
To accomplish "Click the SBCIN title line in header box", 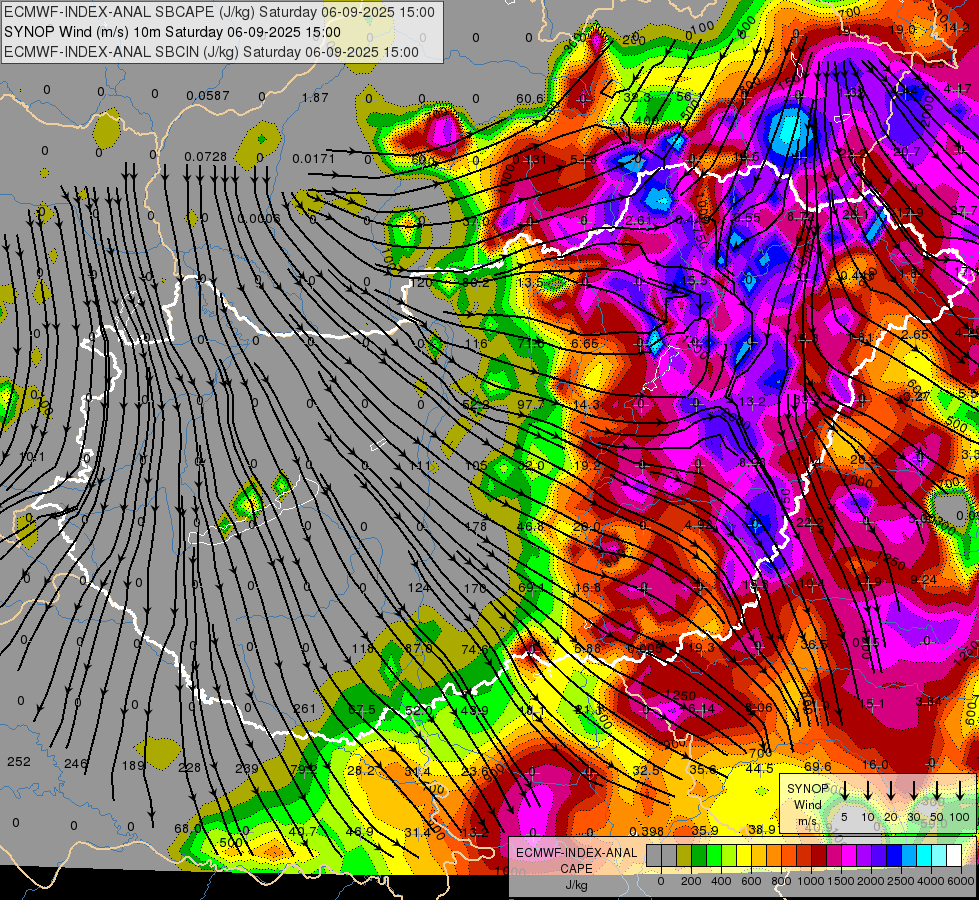I will [211, 52].
